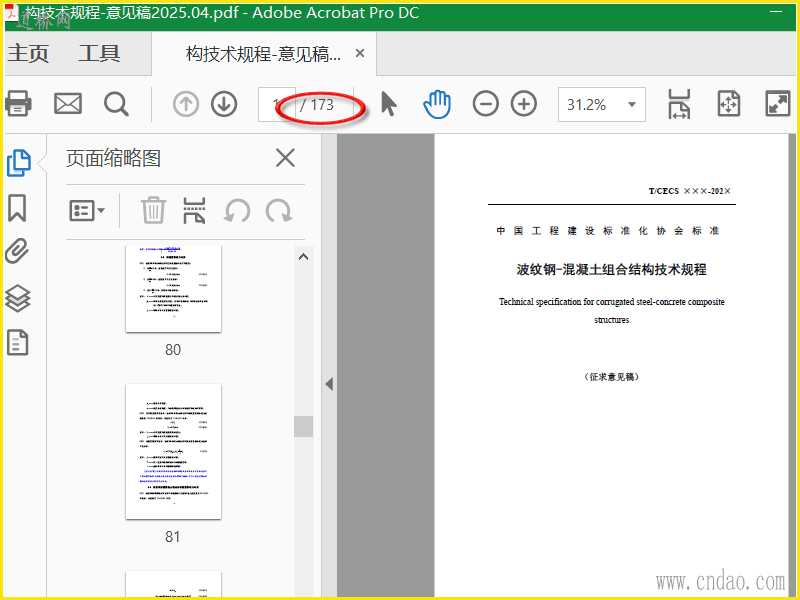The height and width of the screenshot is (600, 800).
Task: Click the T/CECS standard number text
Action: click(690, 191)
